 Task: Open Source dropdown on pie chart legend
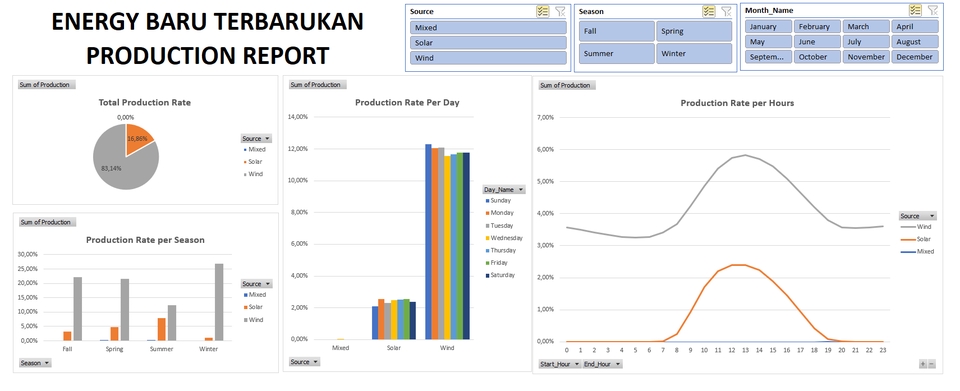[257, 139]
